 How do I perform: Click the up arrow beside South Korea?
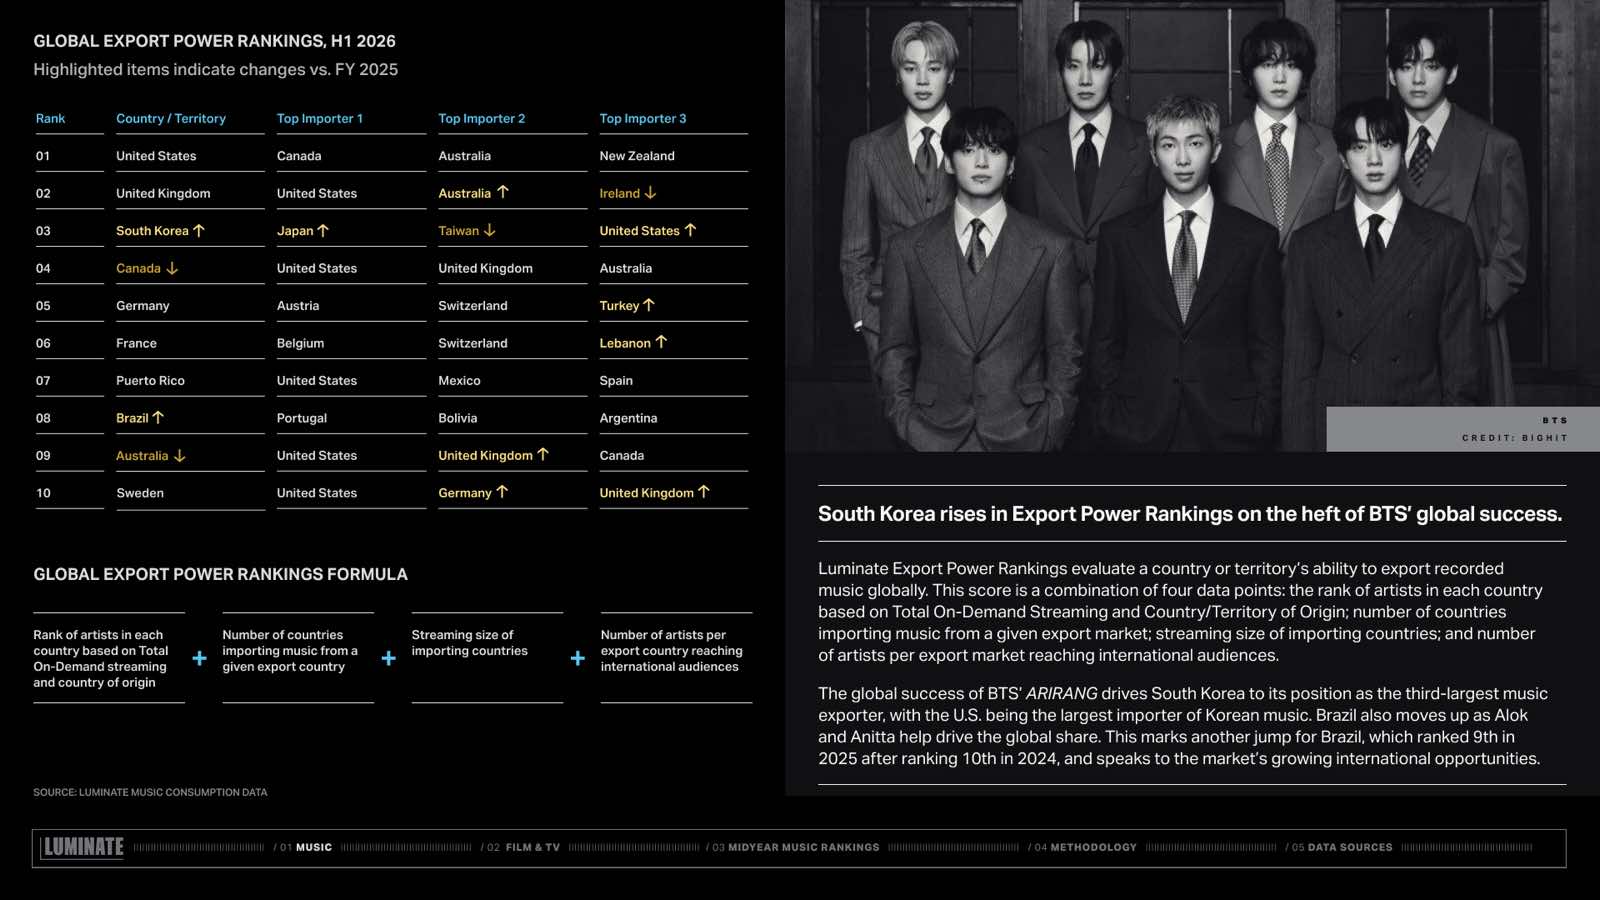point(199,230)
